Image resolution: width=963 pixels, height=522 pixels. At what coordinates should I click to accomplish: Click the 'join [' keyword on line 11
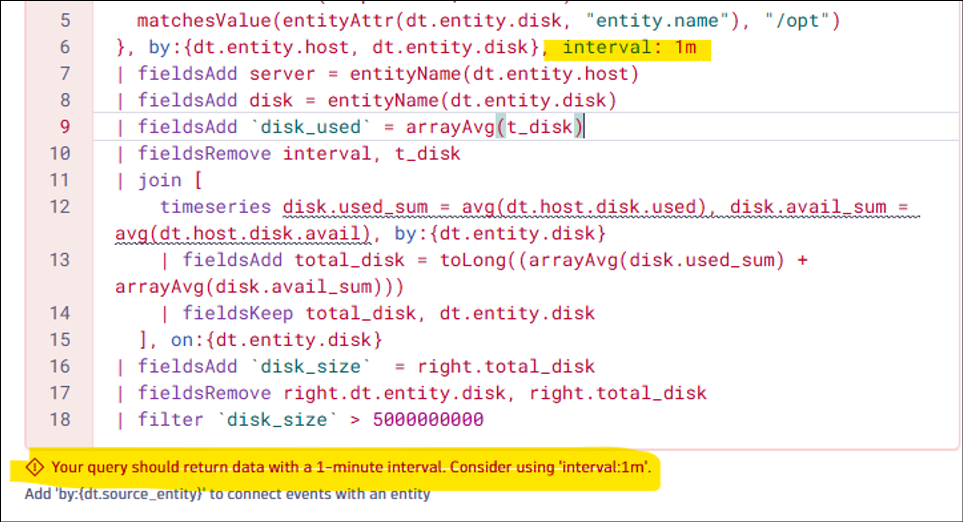[x=170, y=180]
